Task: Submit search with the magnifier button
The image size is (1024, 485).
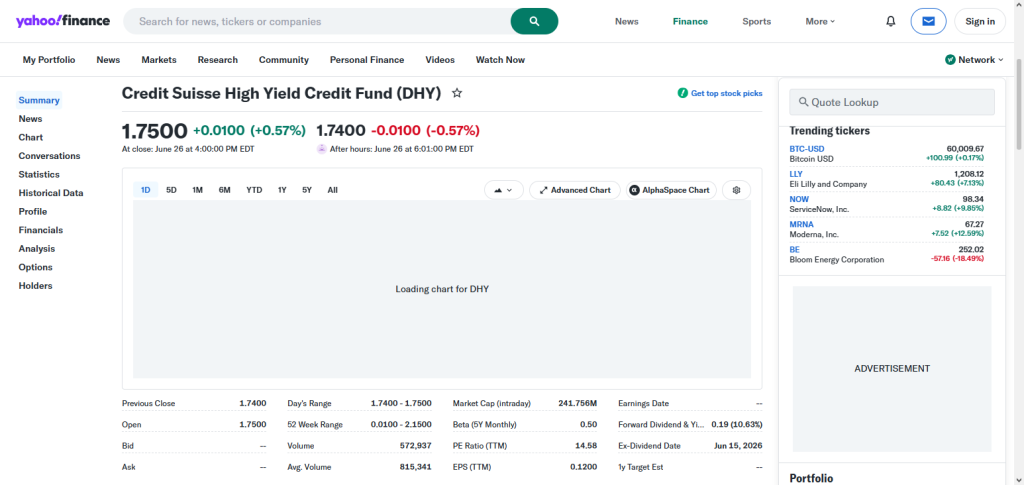Action: [x=534, y=22]
